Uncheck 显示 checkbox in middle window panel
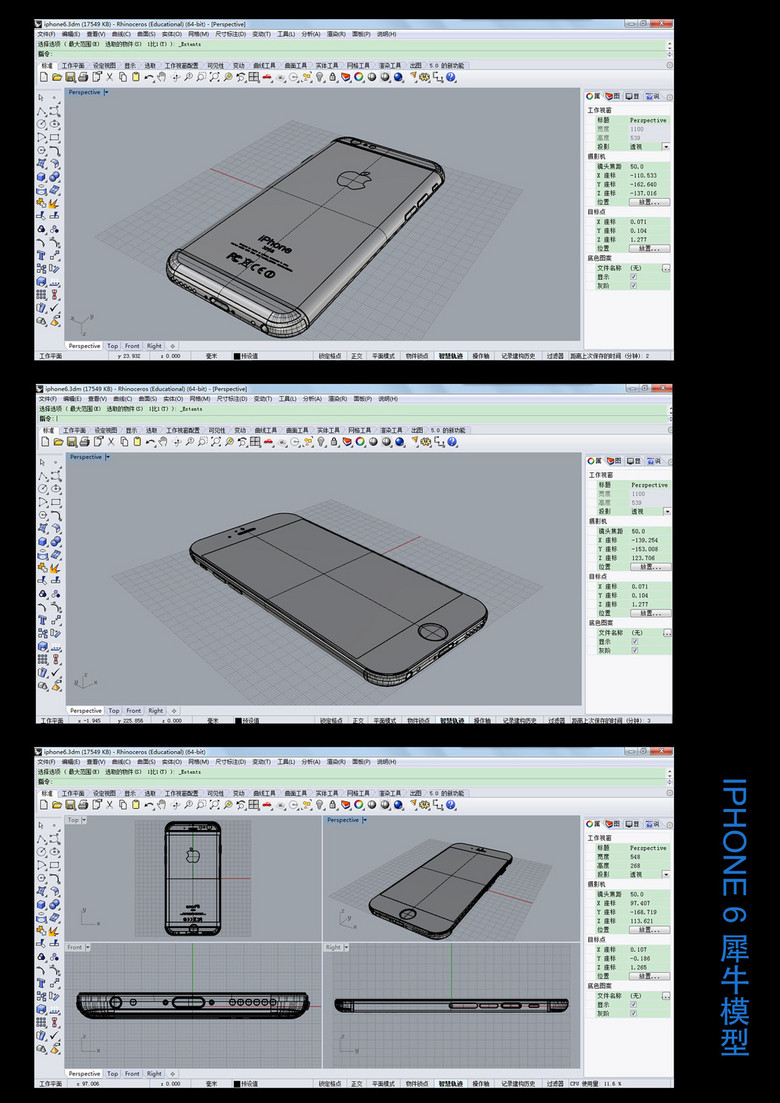780x1103 pixels. 635,642
